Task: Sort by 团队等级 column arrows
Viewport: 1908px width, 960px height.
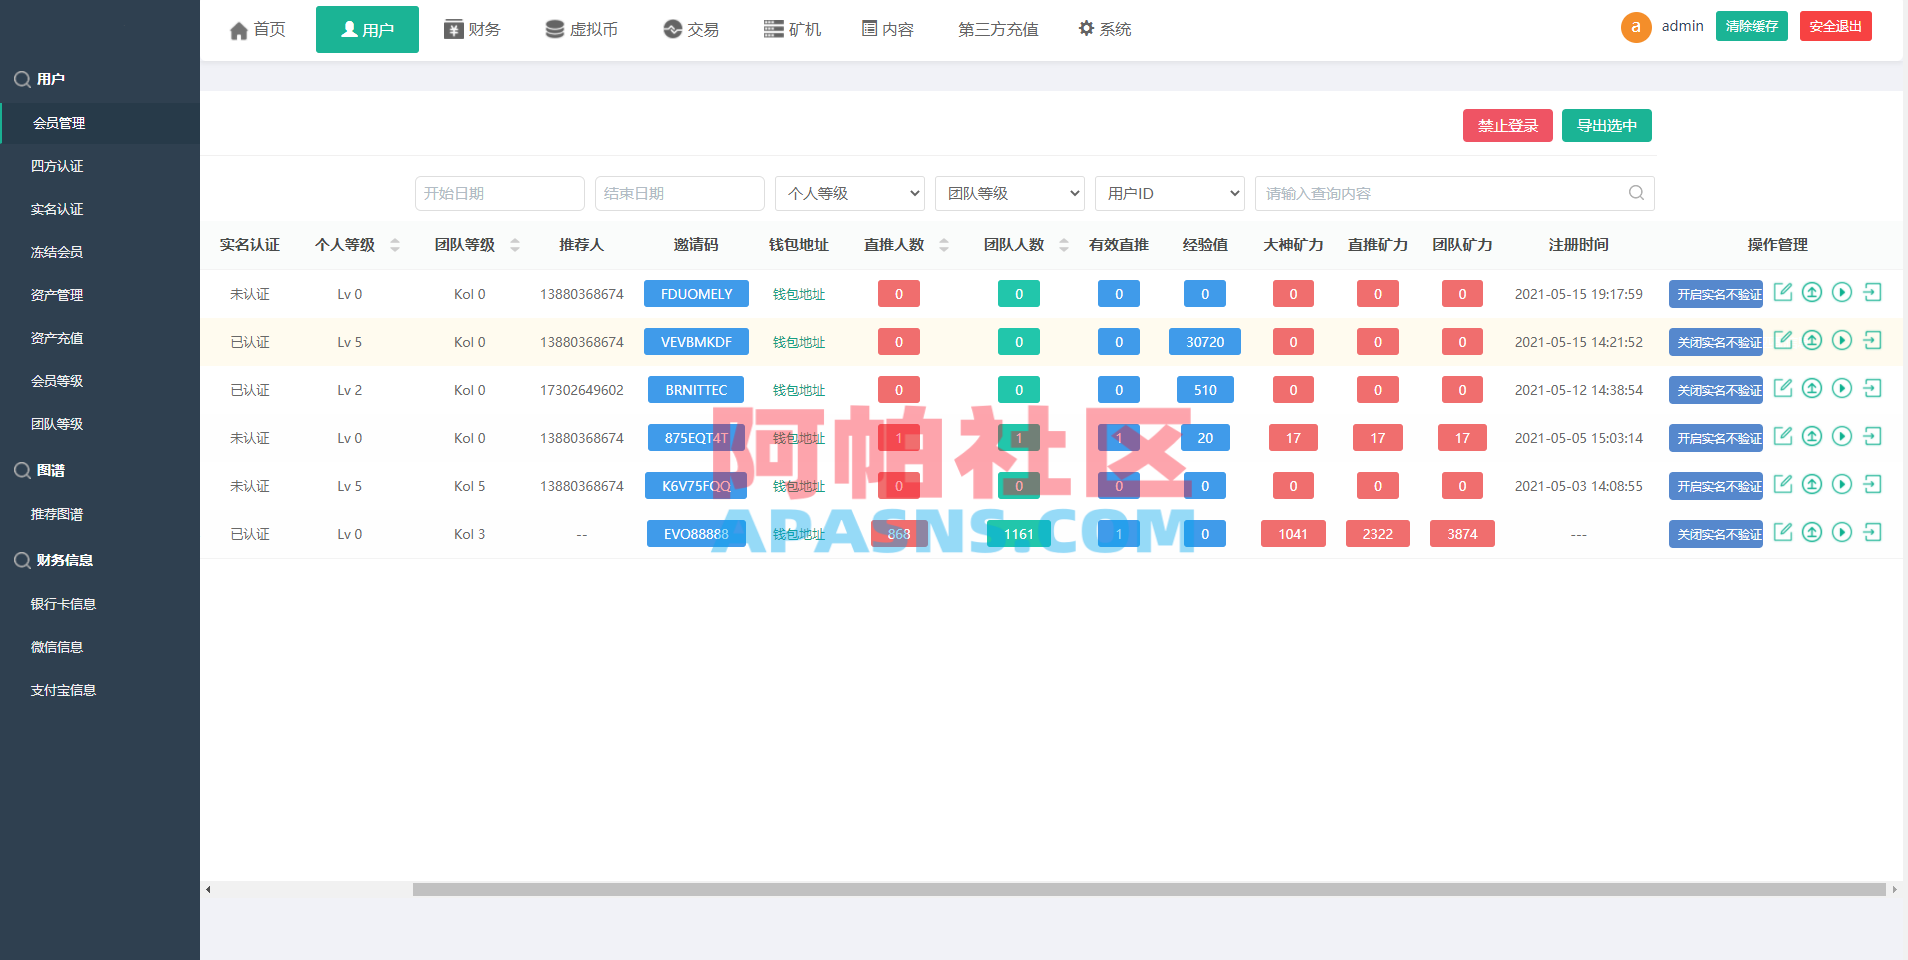Action: click(x=515, y=245)
